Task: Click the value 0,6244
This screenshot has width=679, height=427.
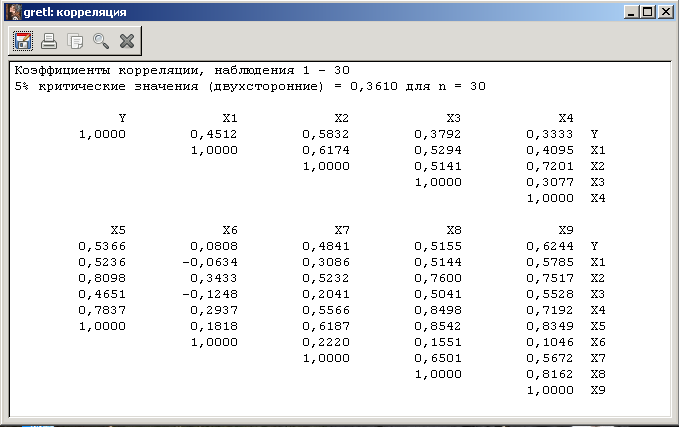Action: 550,246
